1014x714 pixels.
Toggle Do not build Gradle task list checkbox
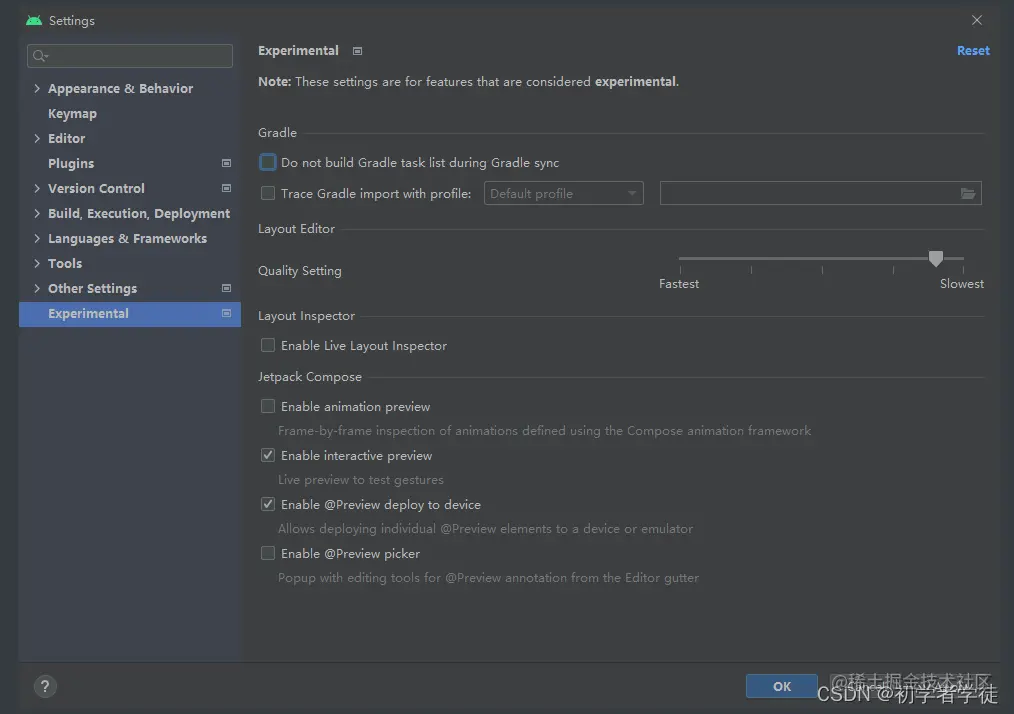coord(268,162)
